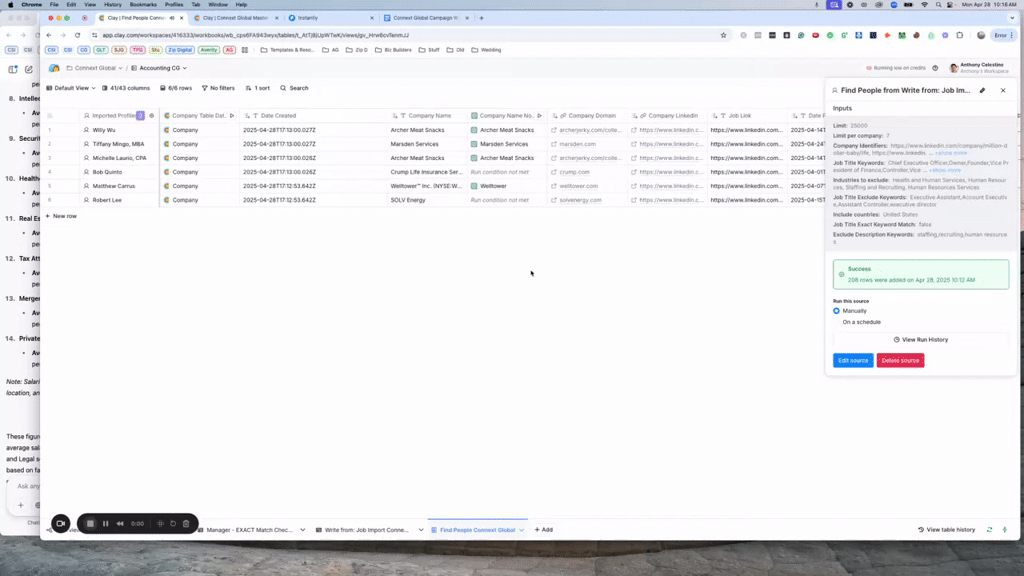Screen dimensions: 1024x576
Task: Open the 1 sort menu
Action: coord(257,88)
